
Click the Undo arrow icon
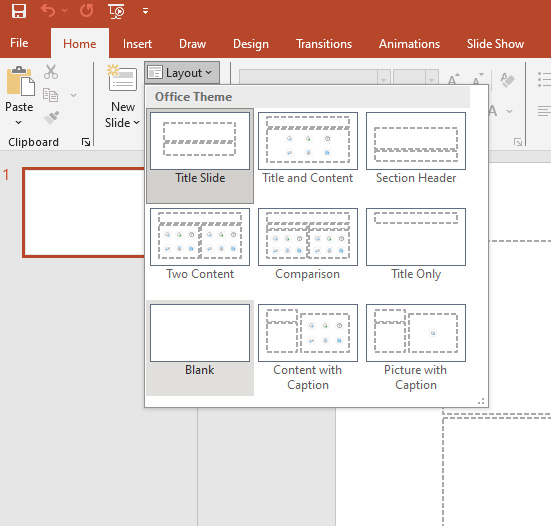coord(48,11)
